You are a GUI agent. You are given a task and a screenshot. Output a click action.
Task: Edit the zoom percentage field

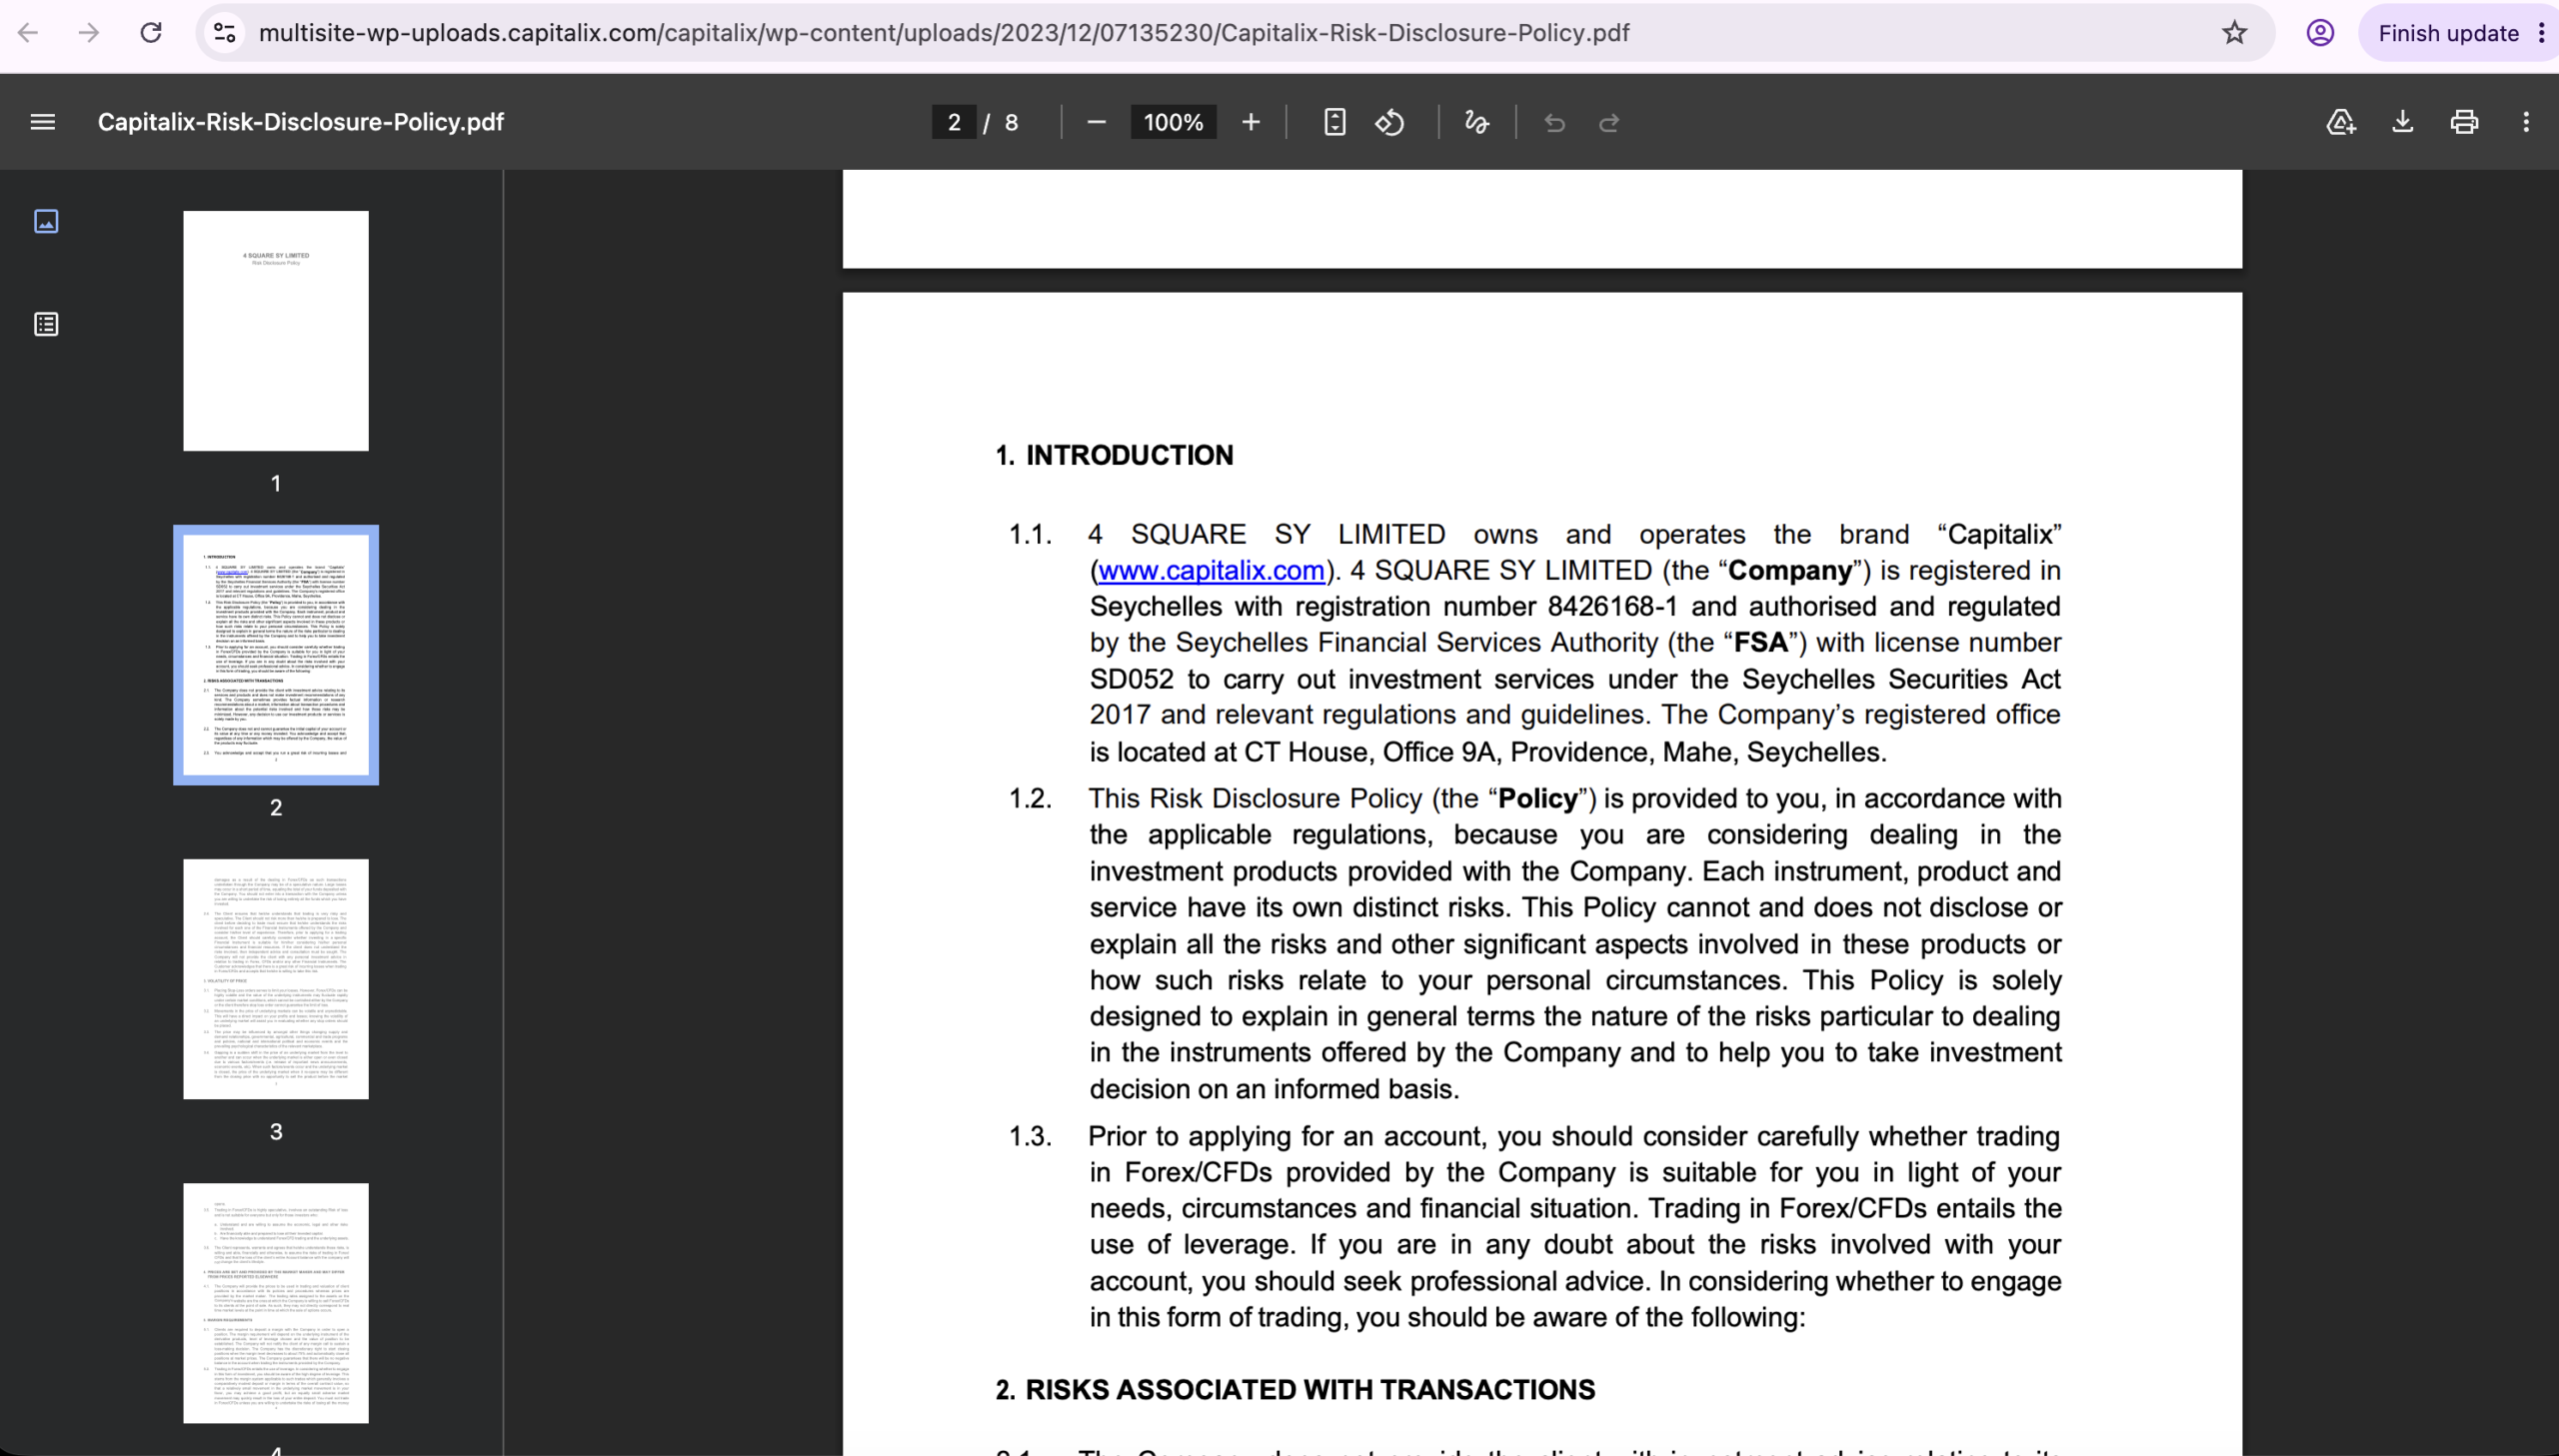[1173, 122]
